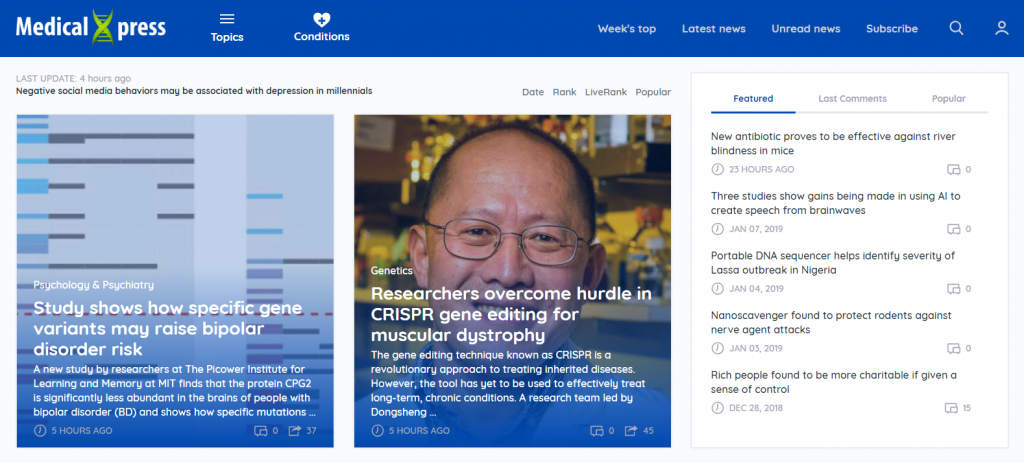Open the search magnifier icon
The width and height of the screenshot is (1024, 463).
pyautogui.click(x=956, y=28)
